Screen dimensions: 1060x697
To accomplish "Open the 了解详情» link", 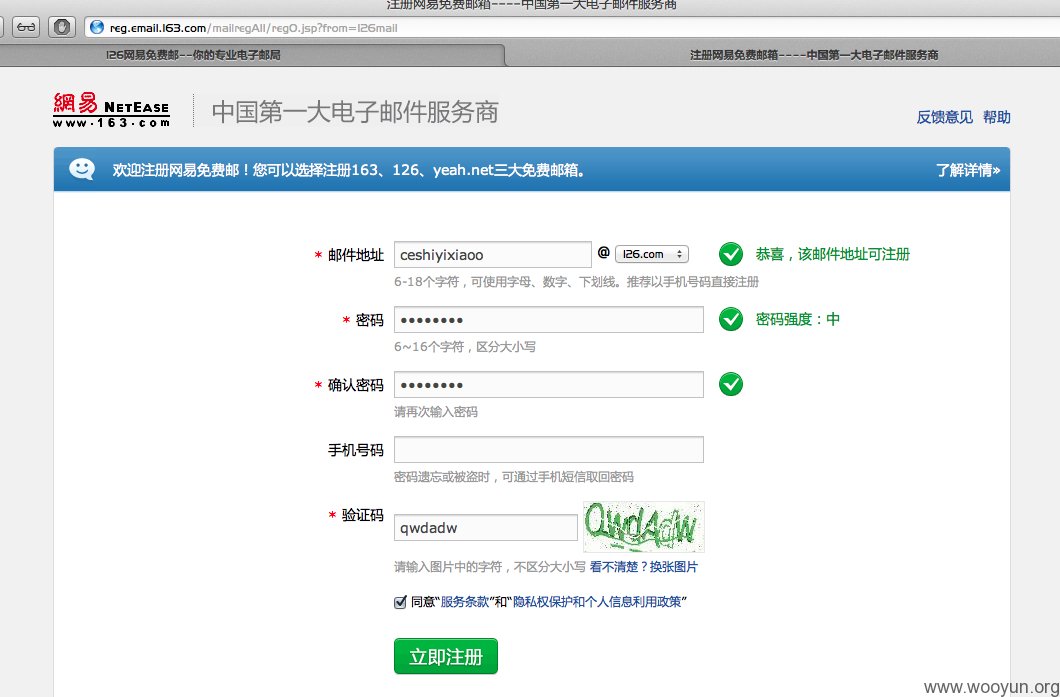I will pyautogui.click(x=968, y=170).
